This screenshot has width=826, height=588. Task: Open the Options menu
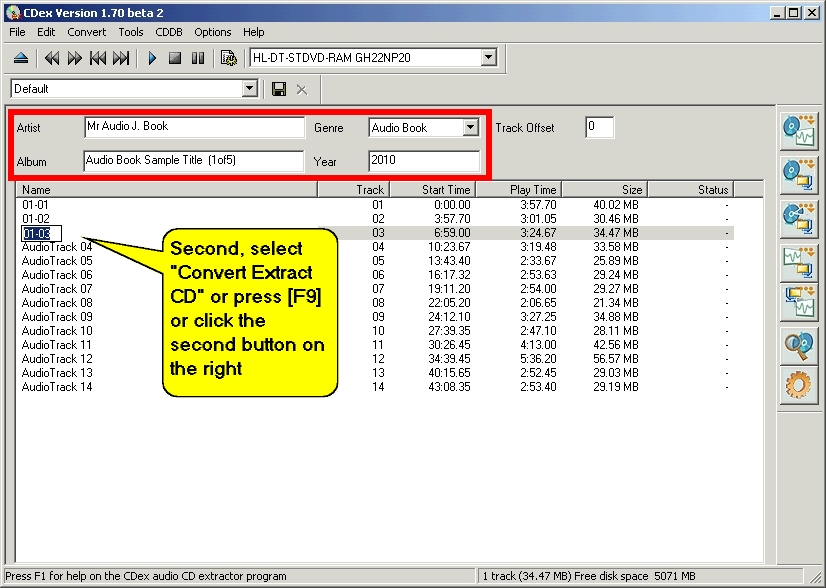[x=212, y=32]
